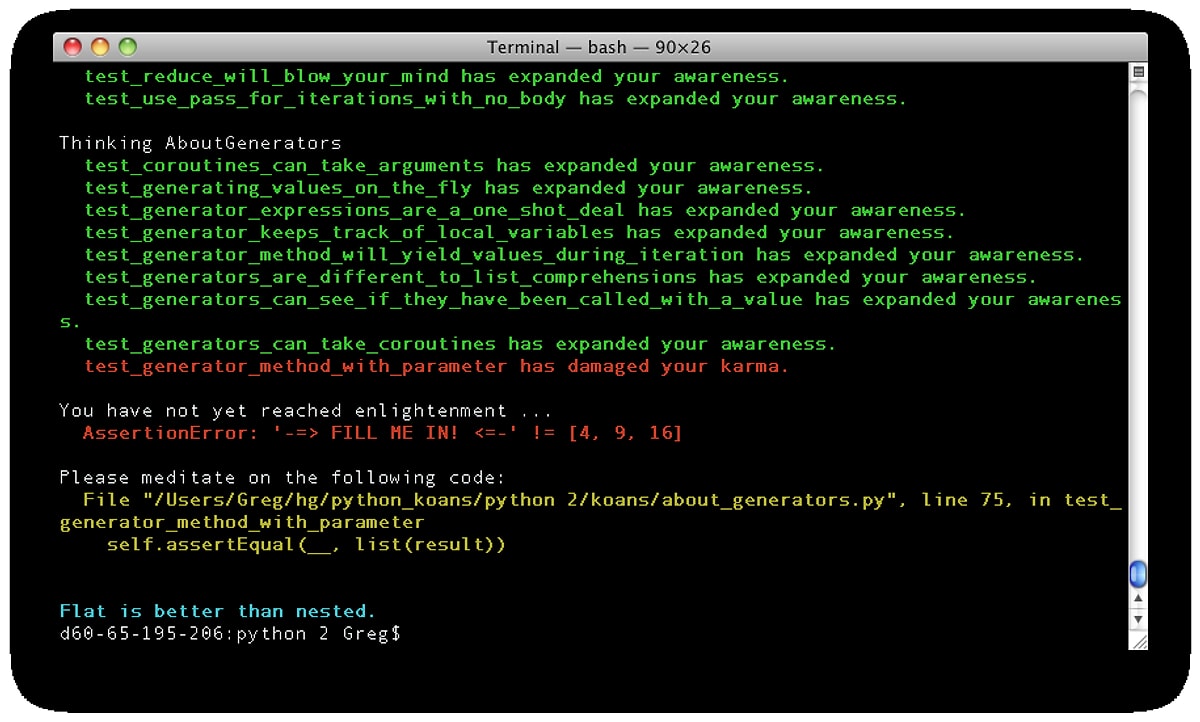Click the Terminal — bash — 90×26 title
Viewport: 1200px width, 722px height.
(x=599, y=47)
